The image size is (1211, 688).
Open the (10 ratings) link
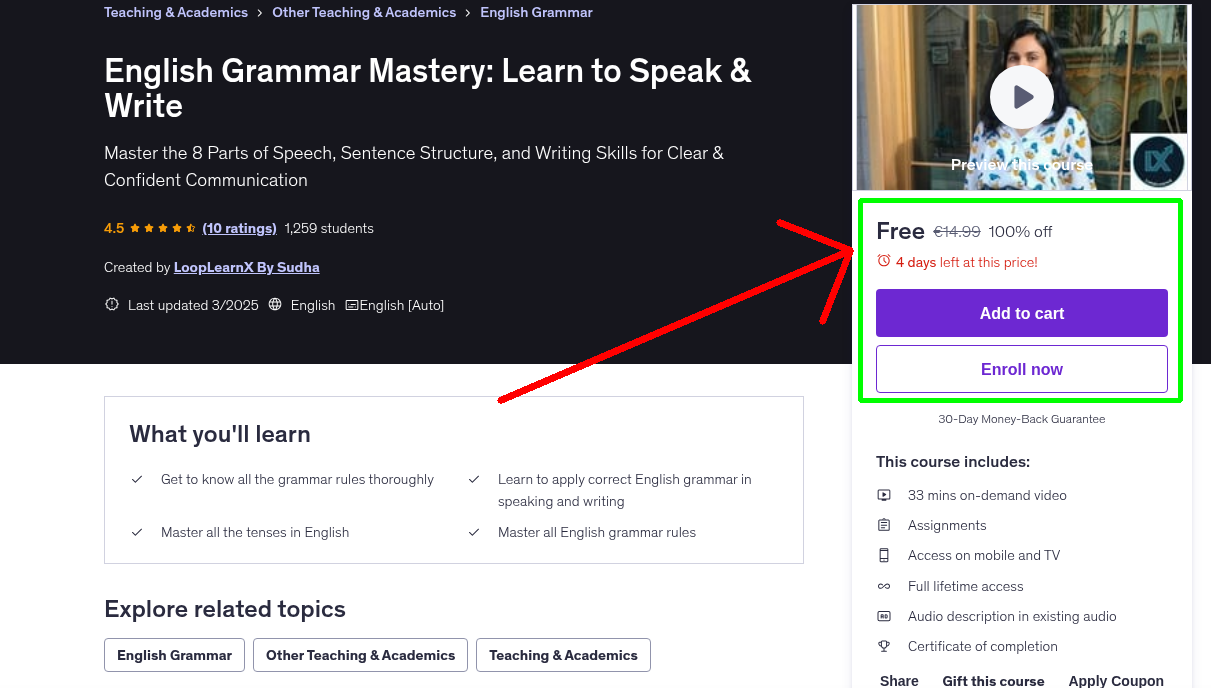(239, 228)
